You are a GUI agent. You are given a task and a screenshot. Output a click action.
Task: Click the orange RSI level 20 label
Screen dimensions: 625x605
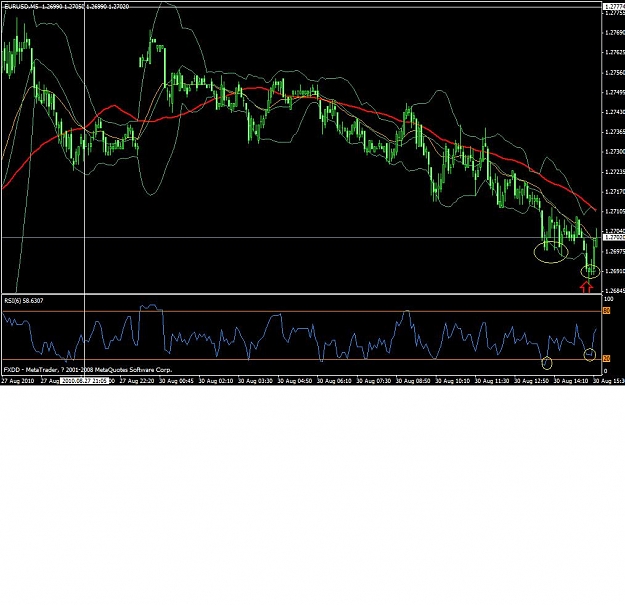[606, 359]
